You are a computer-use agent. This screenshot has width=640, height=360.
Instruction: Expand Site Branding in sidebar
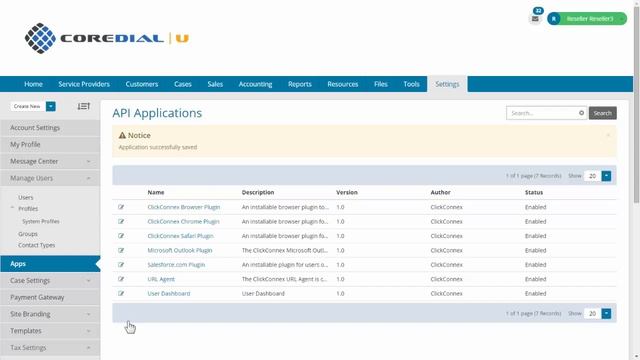click(x=89, y=314)
